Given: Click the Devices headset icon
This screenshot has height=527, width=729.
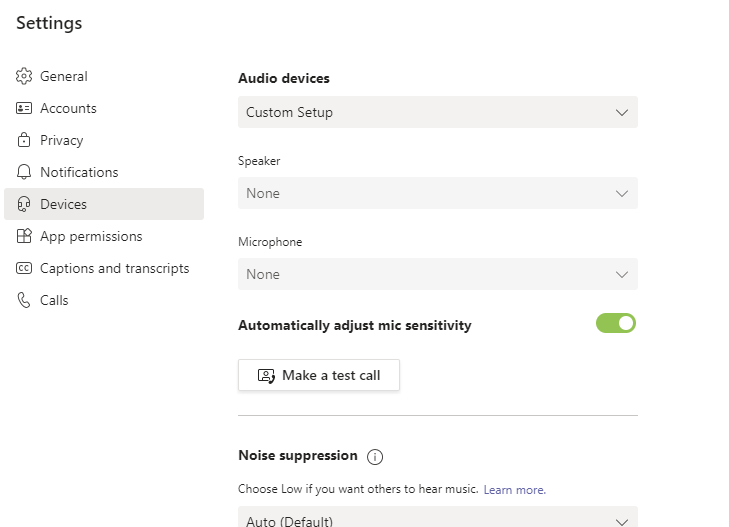Looking at the screenshot, I should point(24,204).
